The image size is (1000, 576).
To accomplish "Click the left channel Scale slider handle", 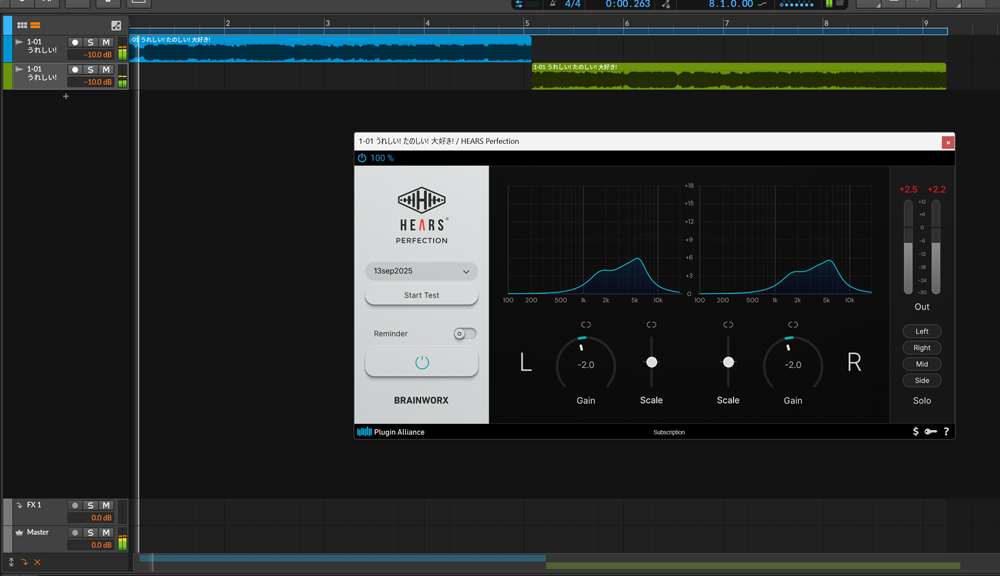I will click(x=651, y=362).
